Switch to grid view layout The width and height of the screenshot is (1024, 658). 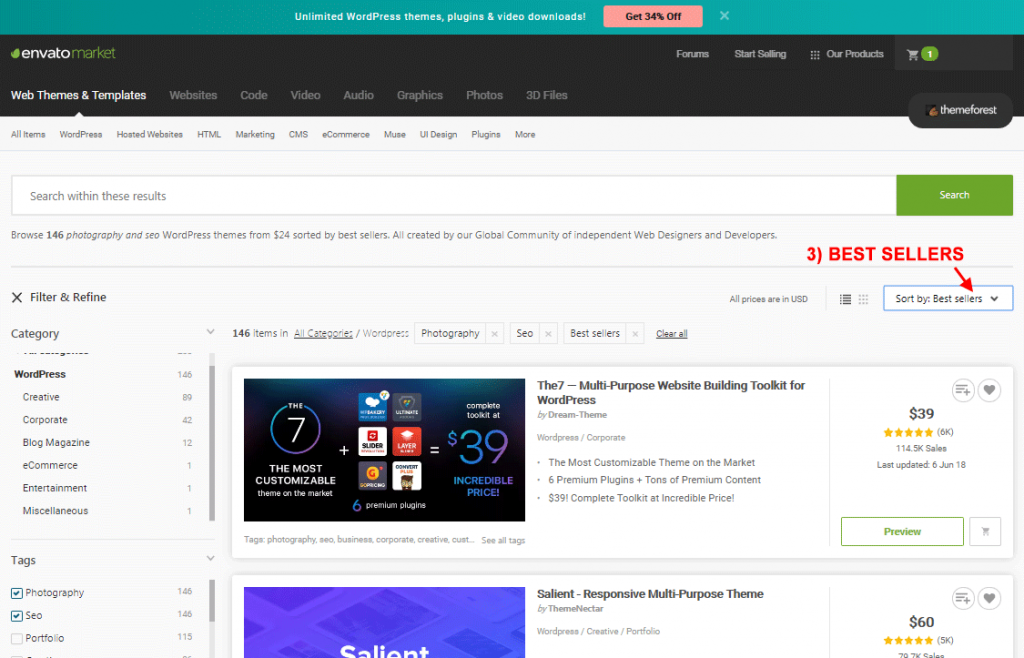[x=863, y=299]
